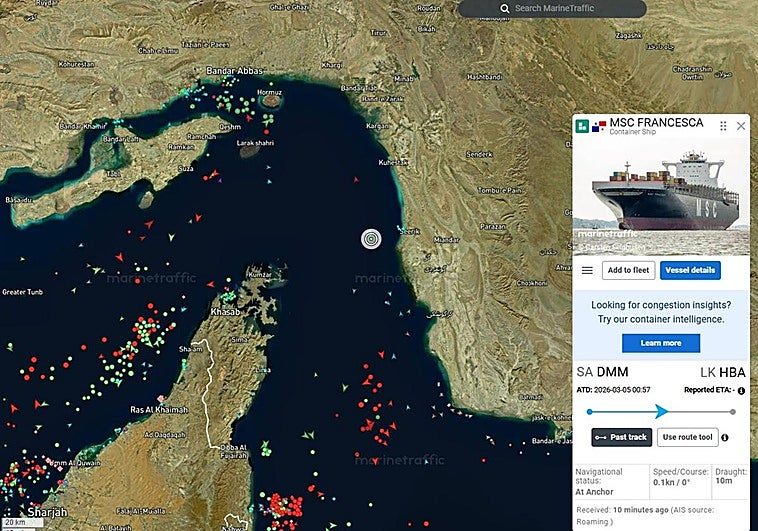Screen dimensions: 758x531
Task: Click departure port DMM code
Action: [x=612, y=372]
